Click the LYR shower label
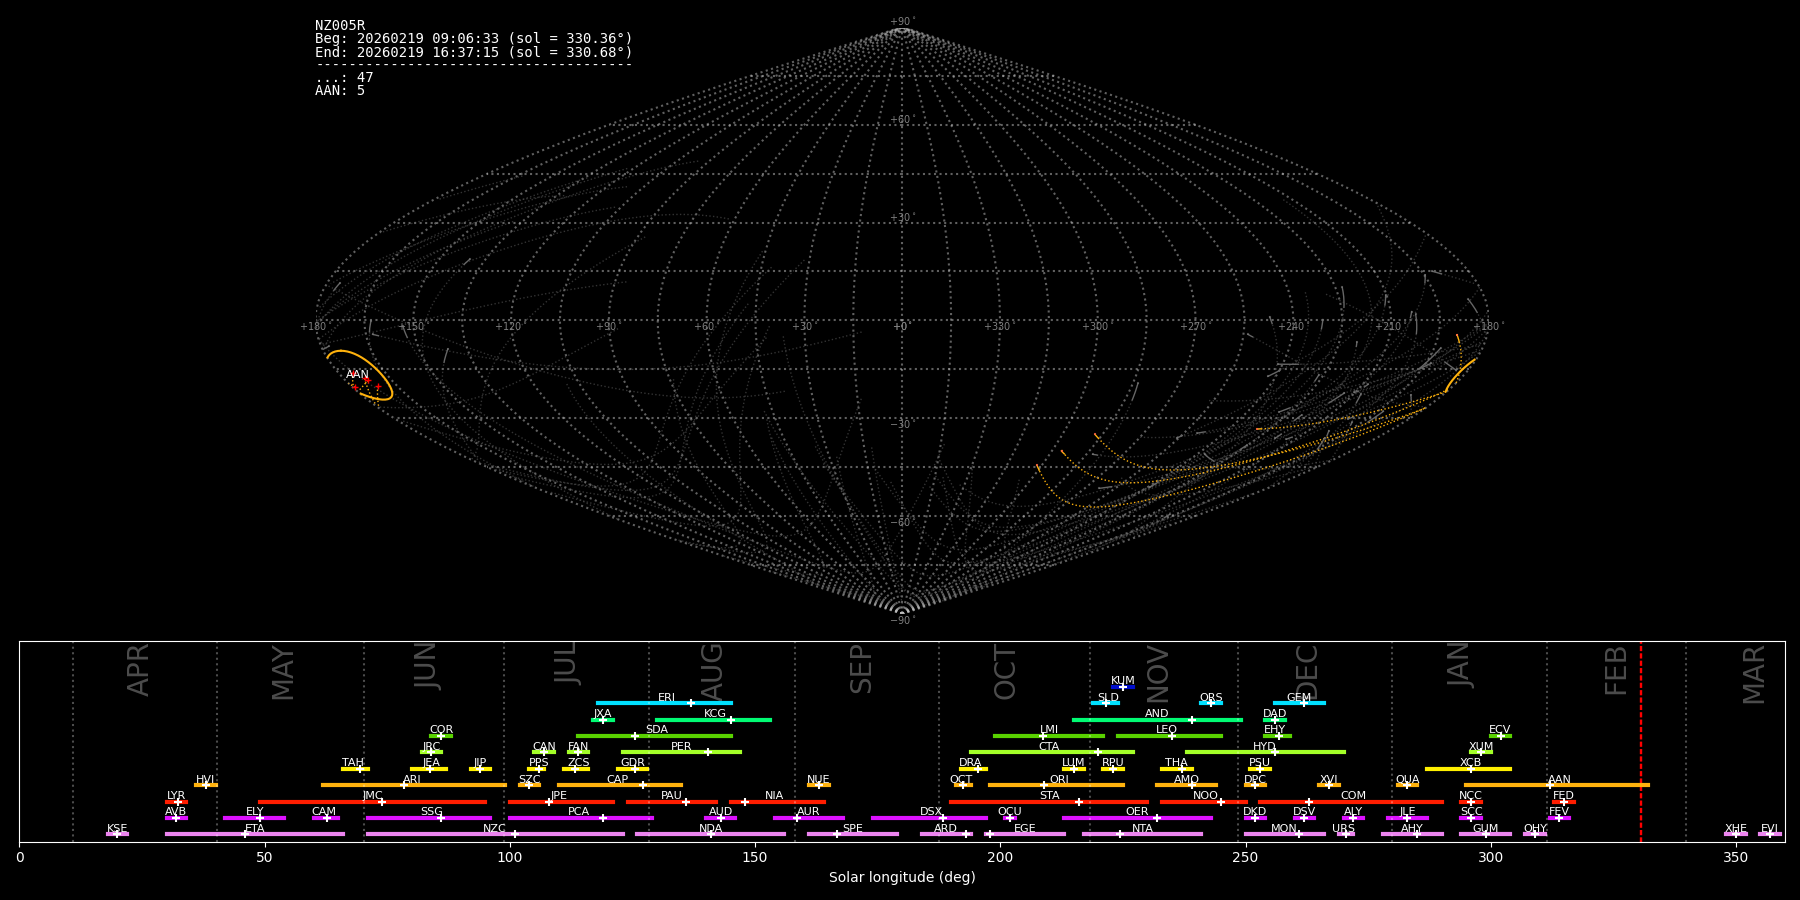Screen dimensions: 1800x900 (176, 796)
